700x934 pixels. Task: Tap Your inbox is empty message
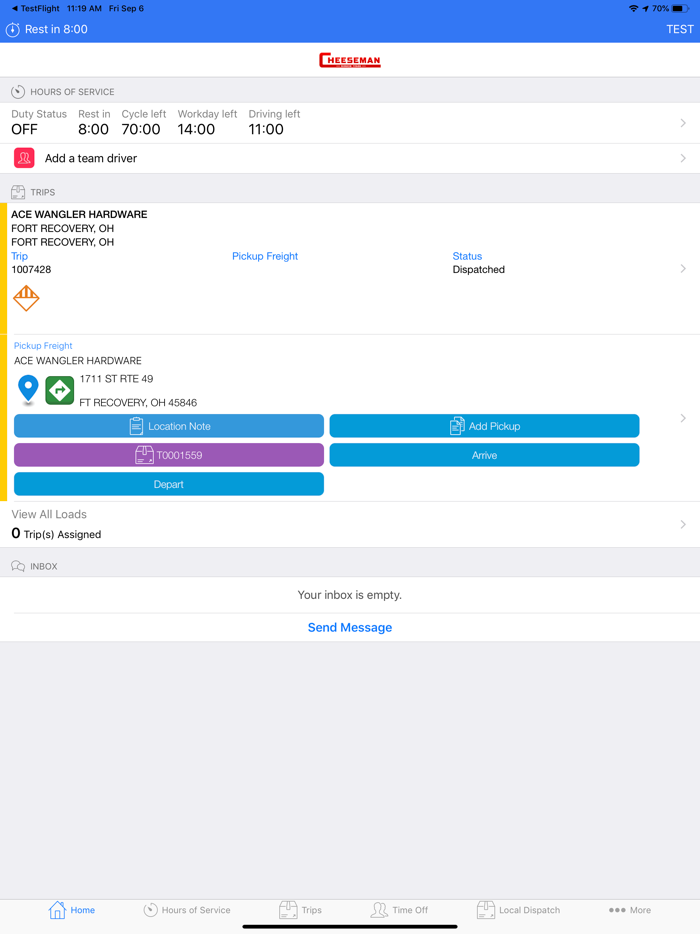(x=350, y=595)
